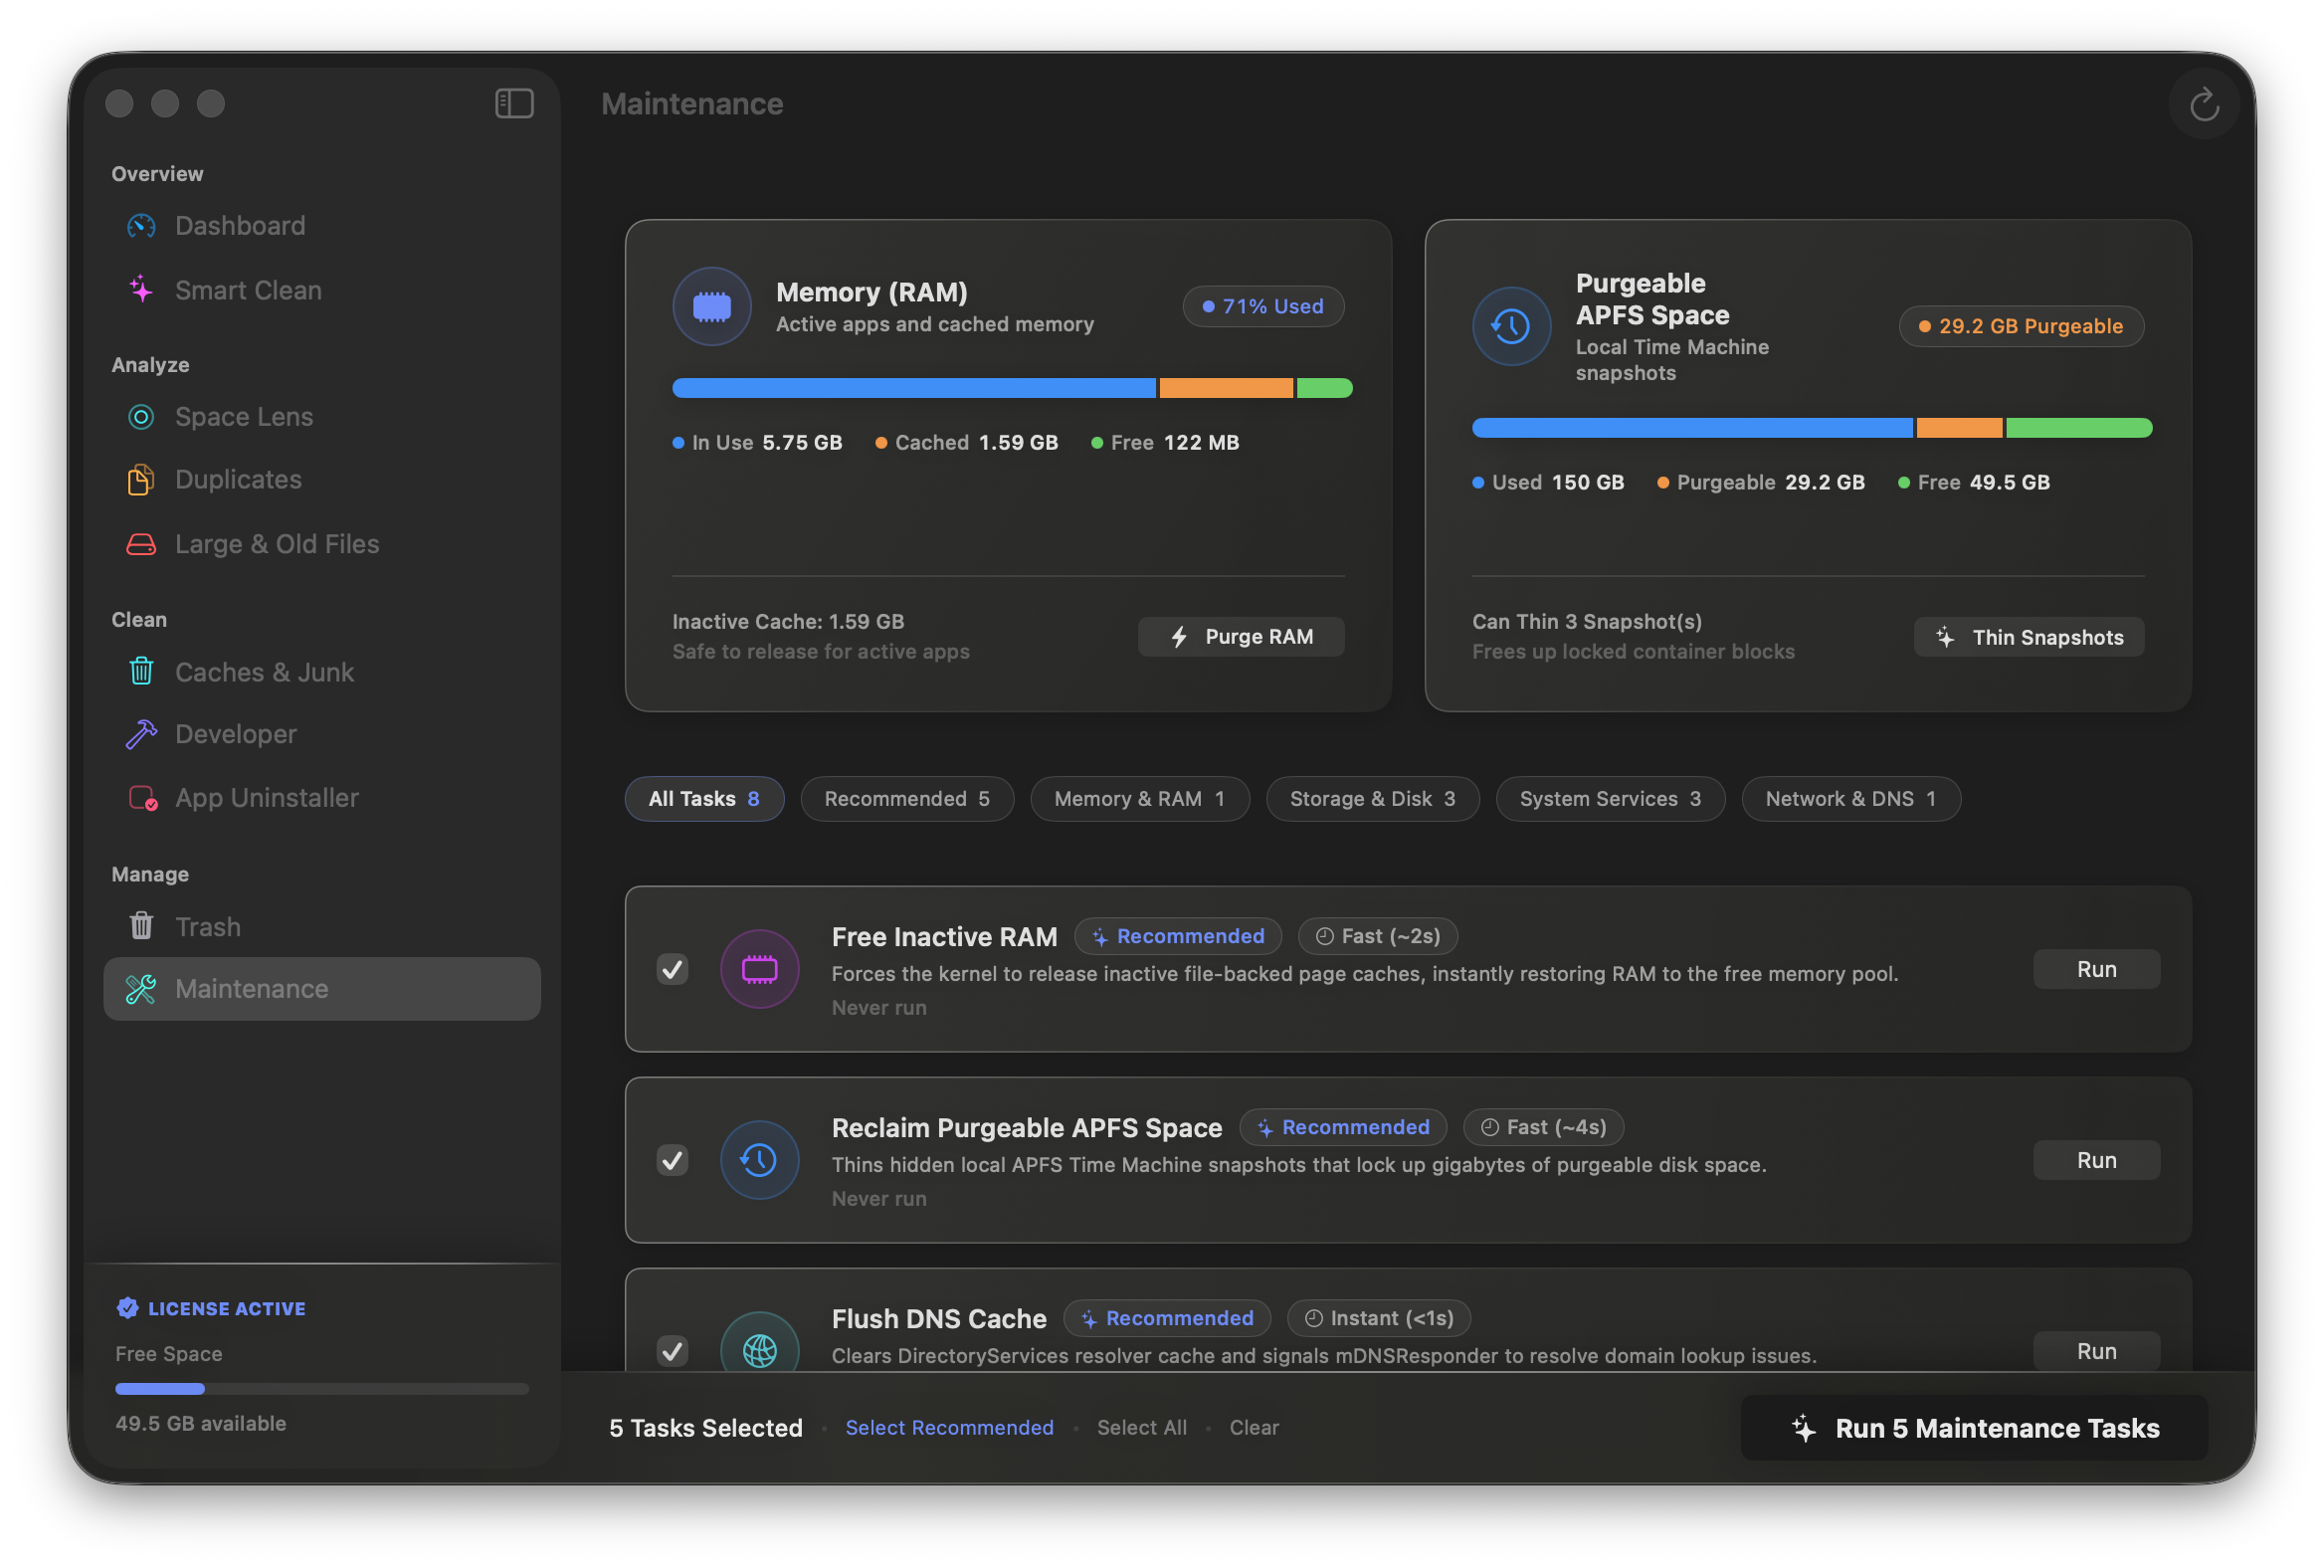Click the Maintenance page title
This screenshot has width=2324, height=1568.
692,104
